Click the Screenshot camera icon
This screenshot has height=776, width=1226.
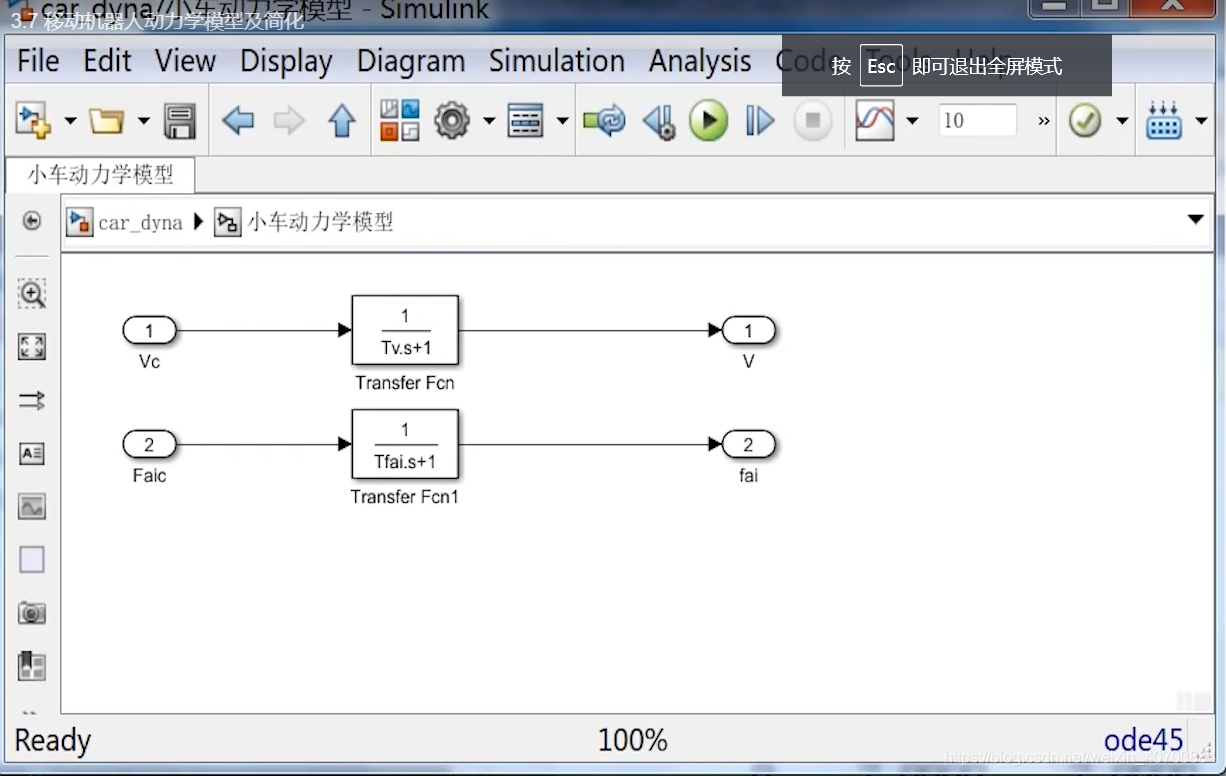point(32,613)
